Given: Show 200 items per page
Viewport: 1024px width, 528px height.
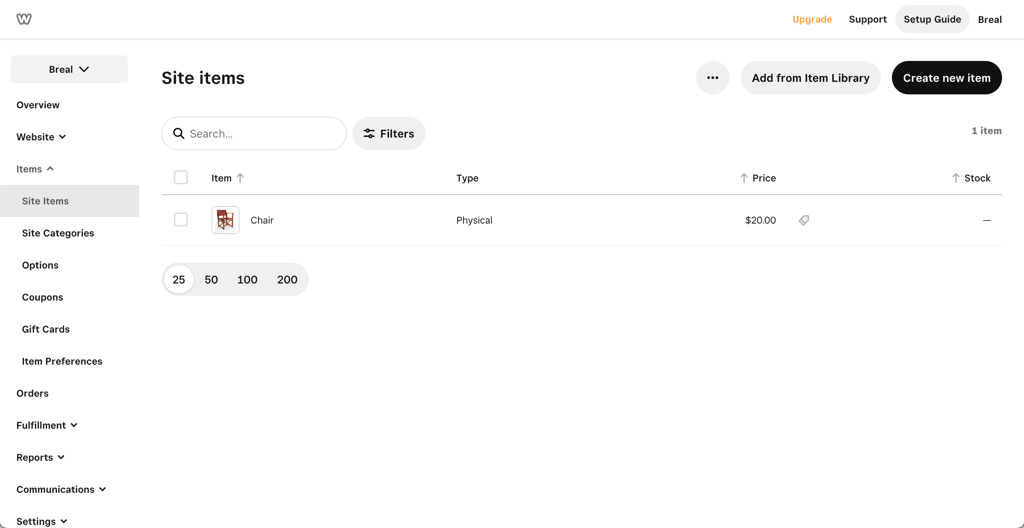Looking at the screenshot, I should 287,280.
